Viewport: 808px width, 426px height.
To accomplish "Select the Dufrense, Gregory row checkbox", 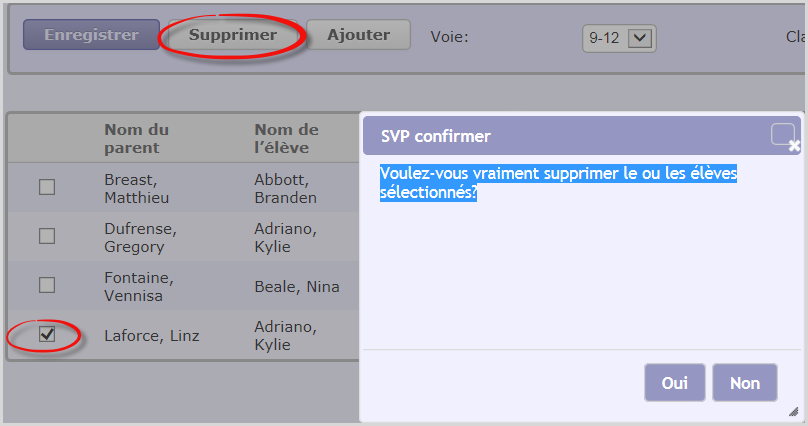I will [47, 236].
